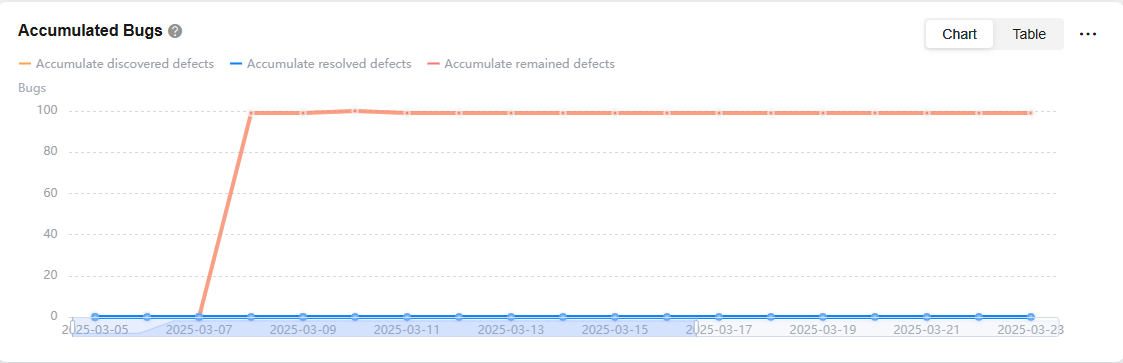This screenshot has width=1123, height=363.
Task: Click the 2025-03-21 x-axis date label
Action: point(927,330)
